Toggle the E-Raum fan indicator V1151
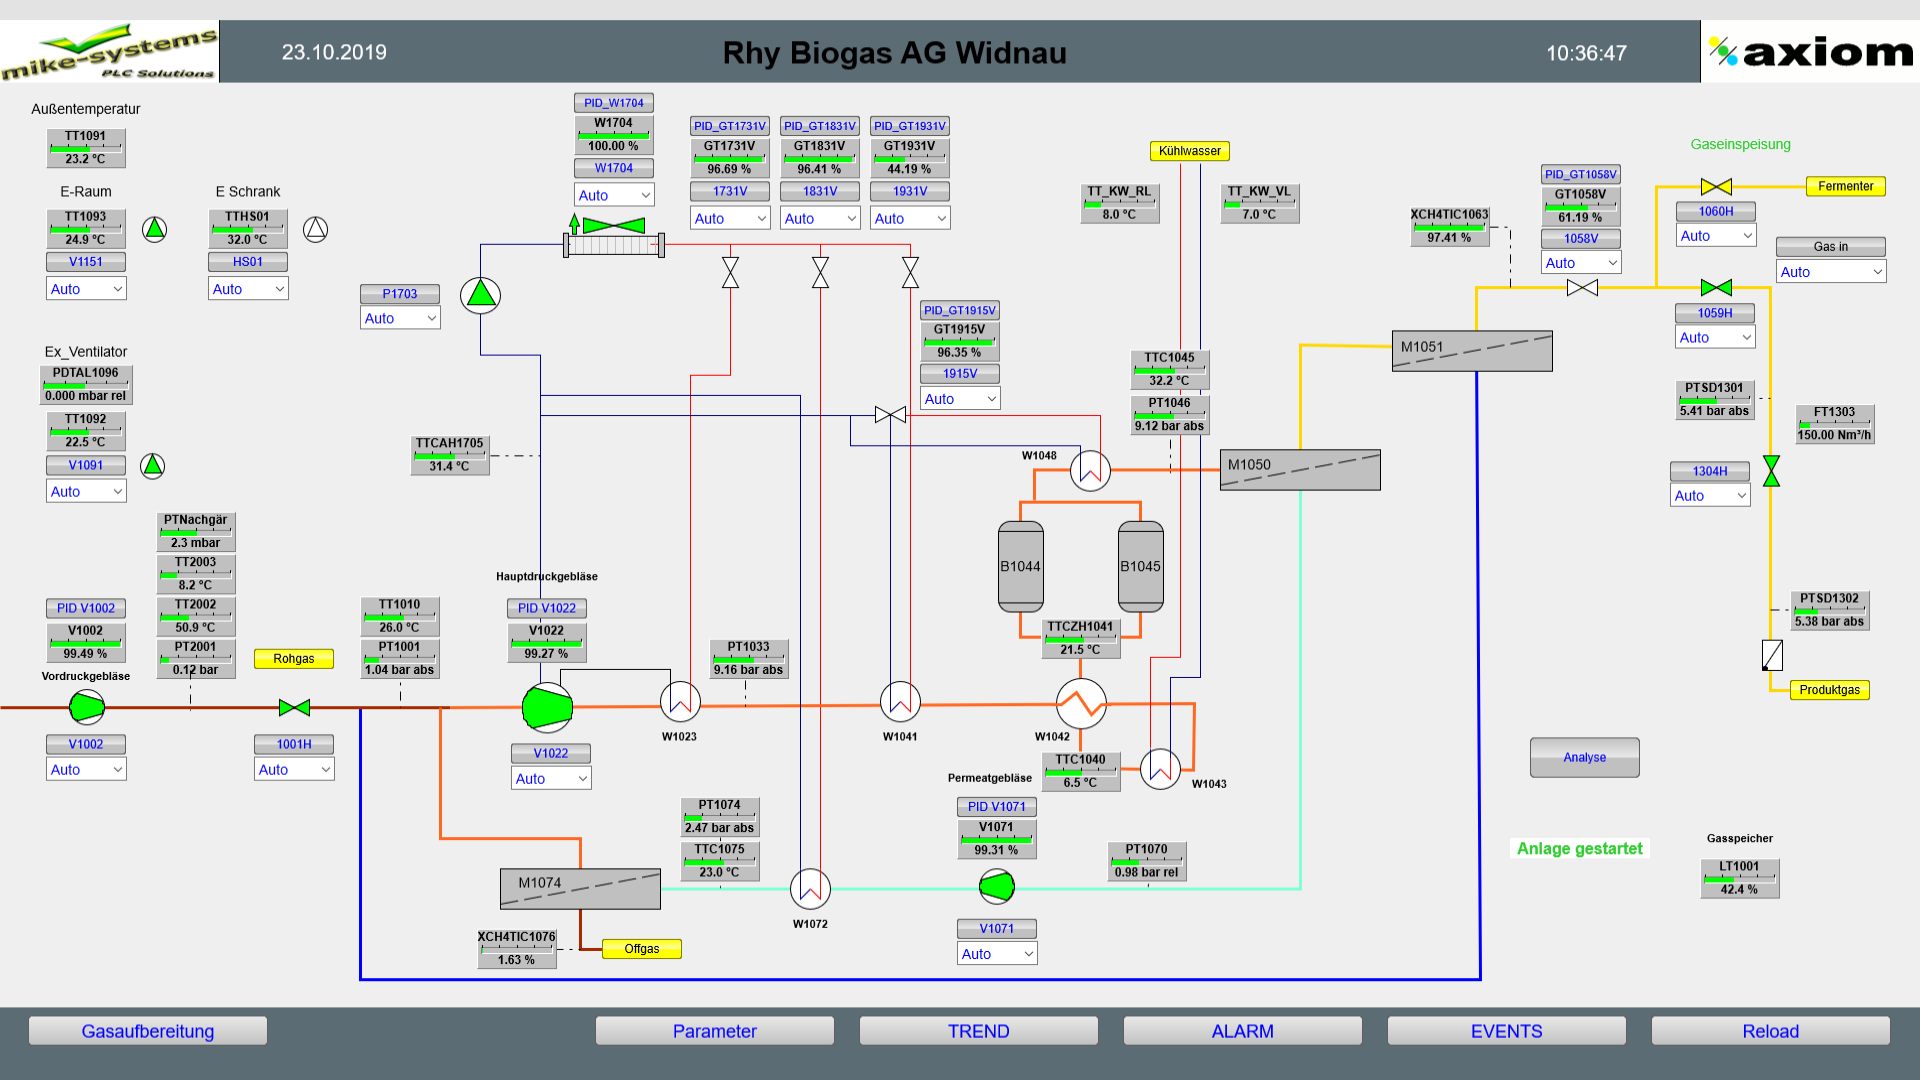The image size is (1920, 1080). point(154,229)
